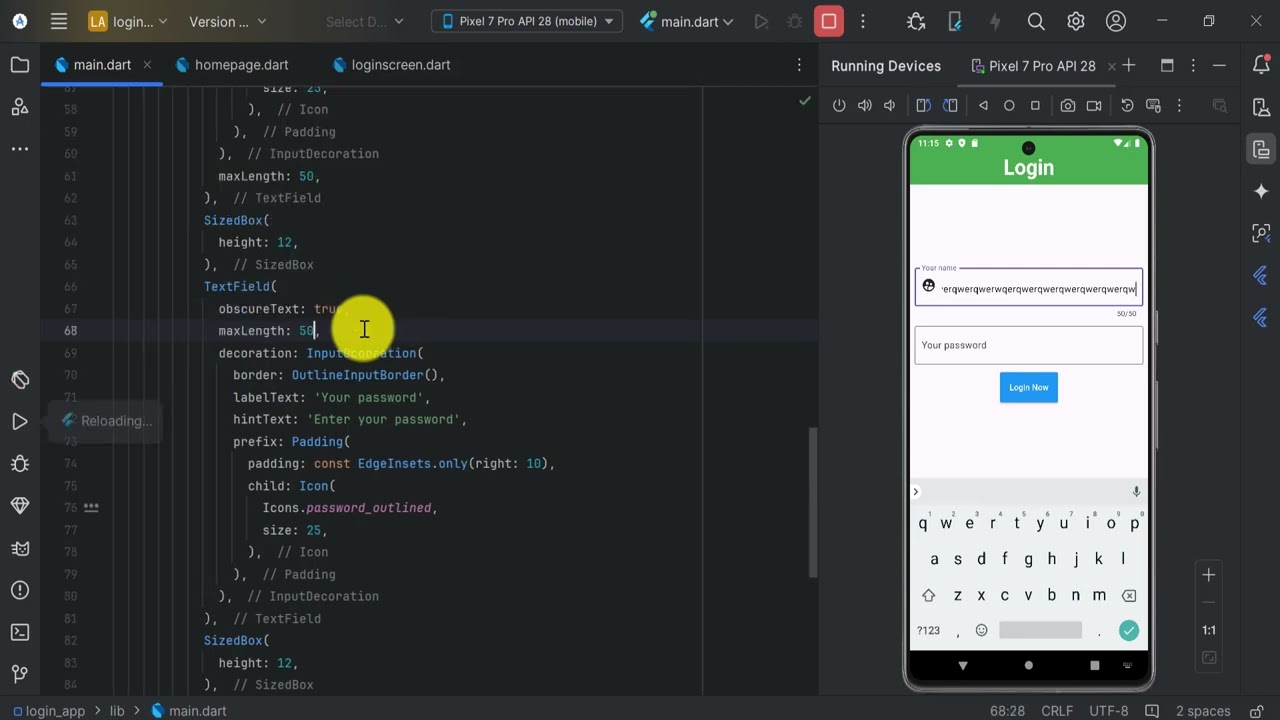Open IDE settings gear
This screenshot has height=720, width=1280.
pos(1076,21)
